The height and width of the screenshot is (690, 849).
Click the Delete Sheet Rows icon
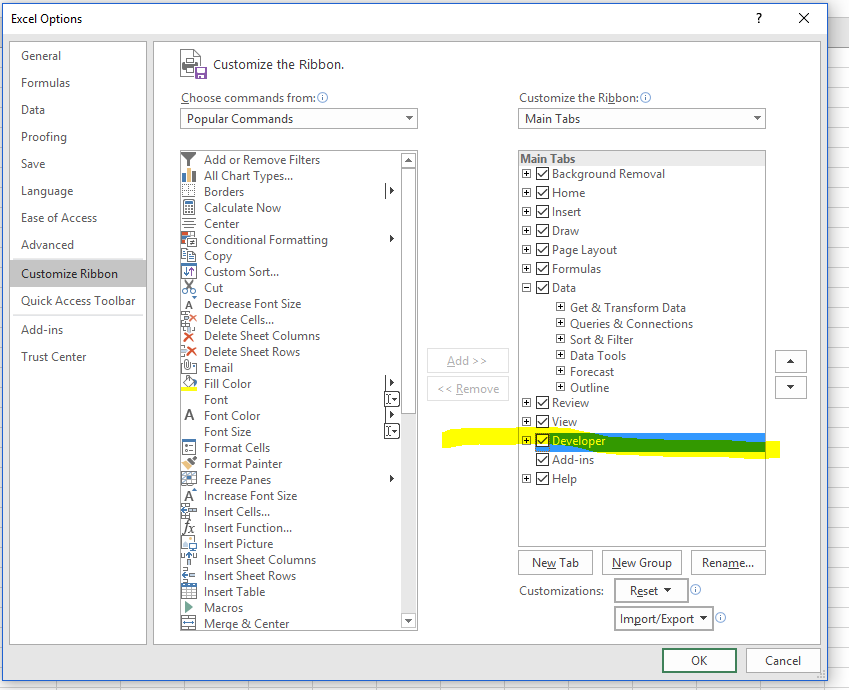188,351
